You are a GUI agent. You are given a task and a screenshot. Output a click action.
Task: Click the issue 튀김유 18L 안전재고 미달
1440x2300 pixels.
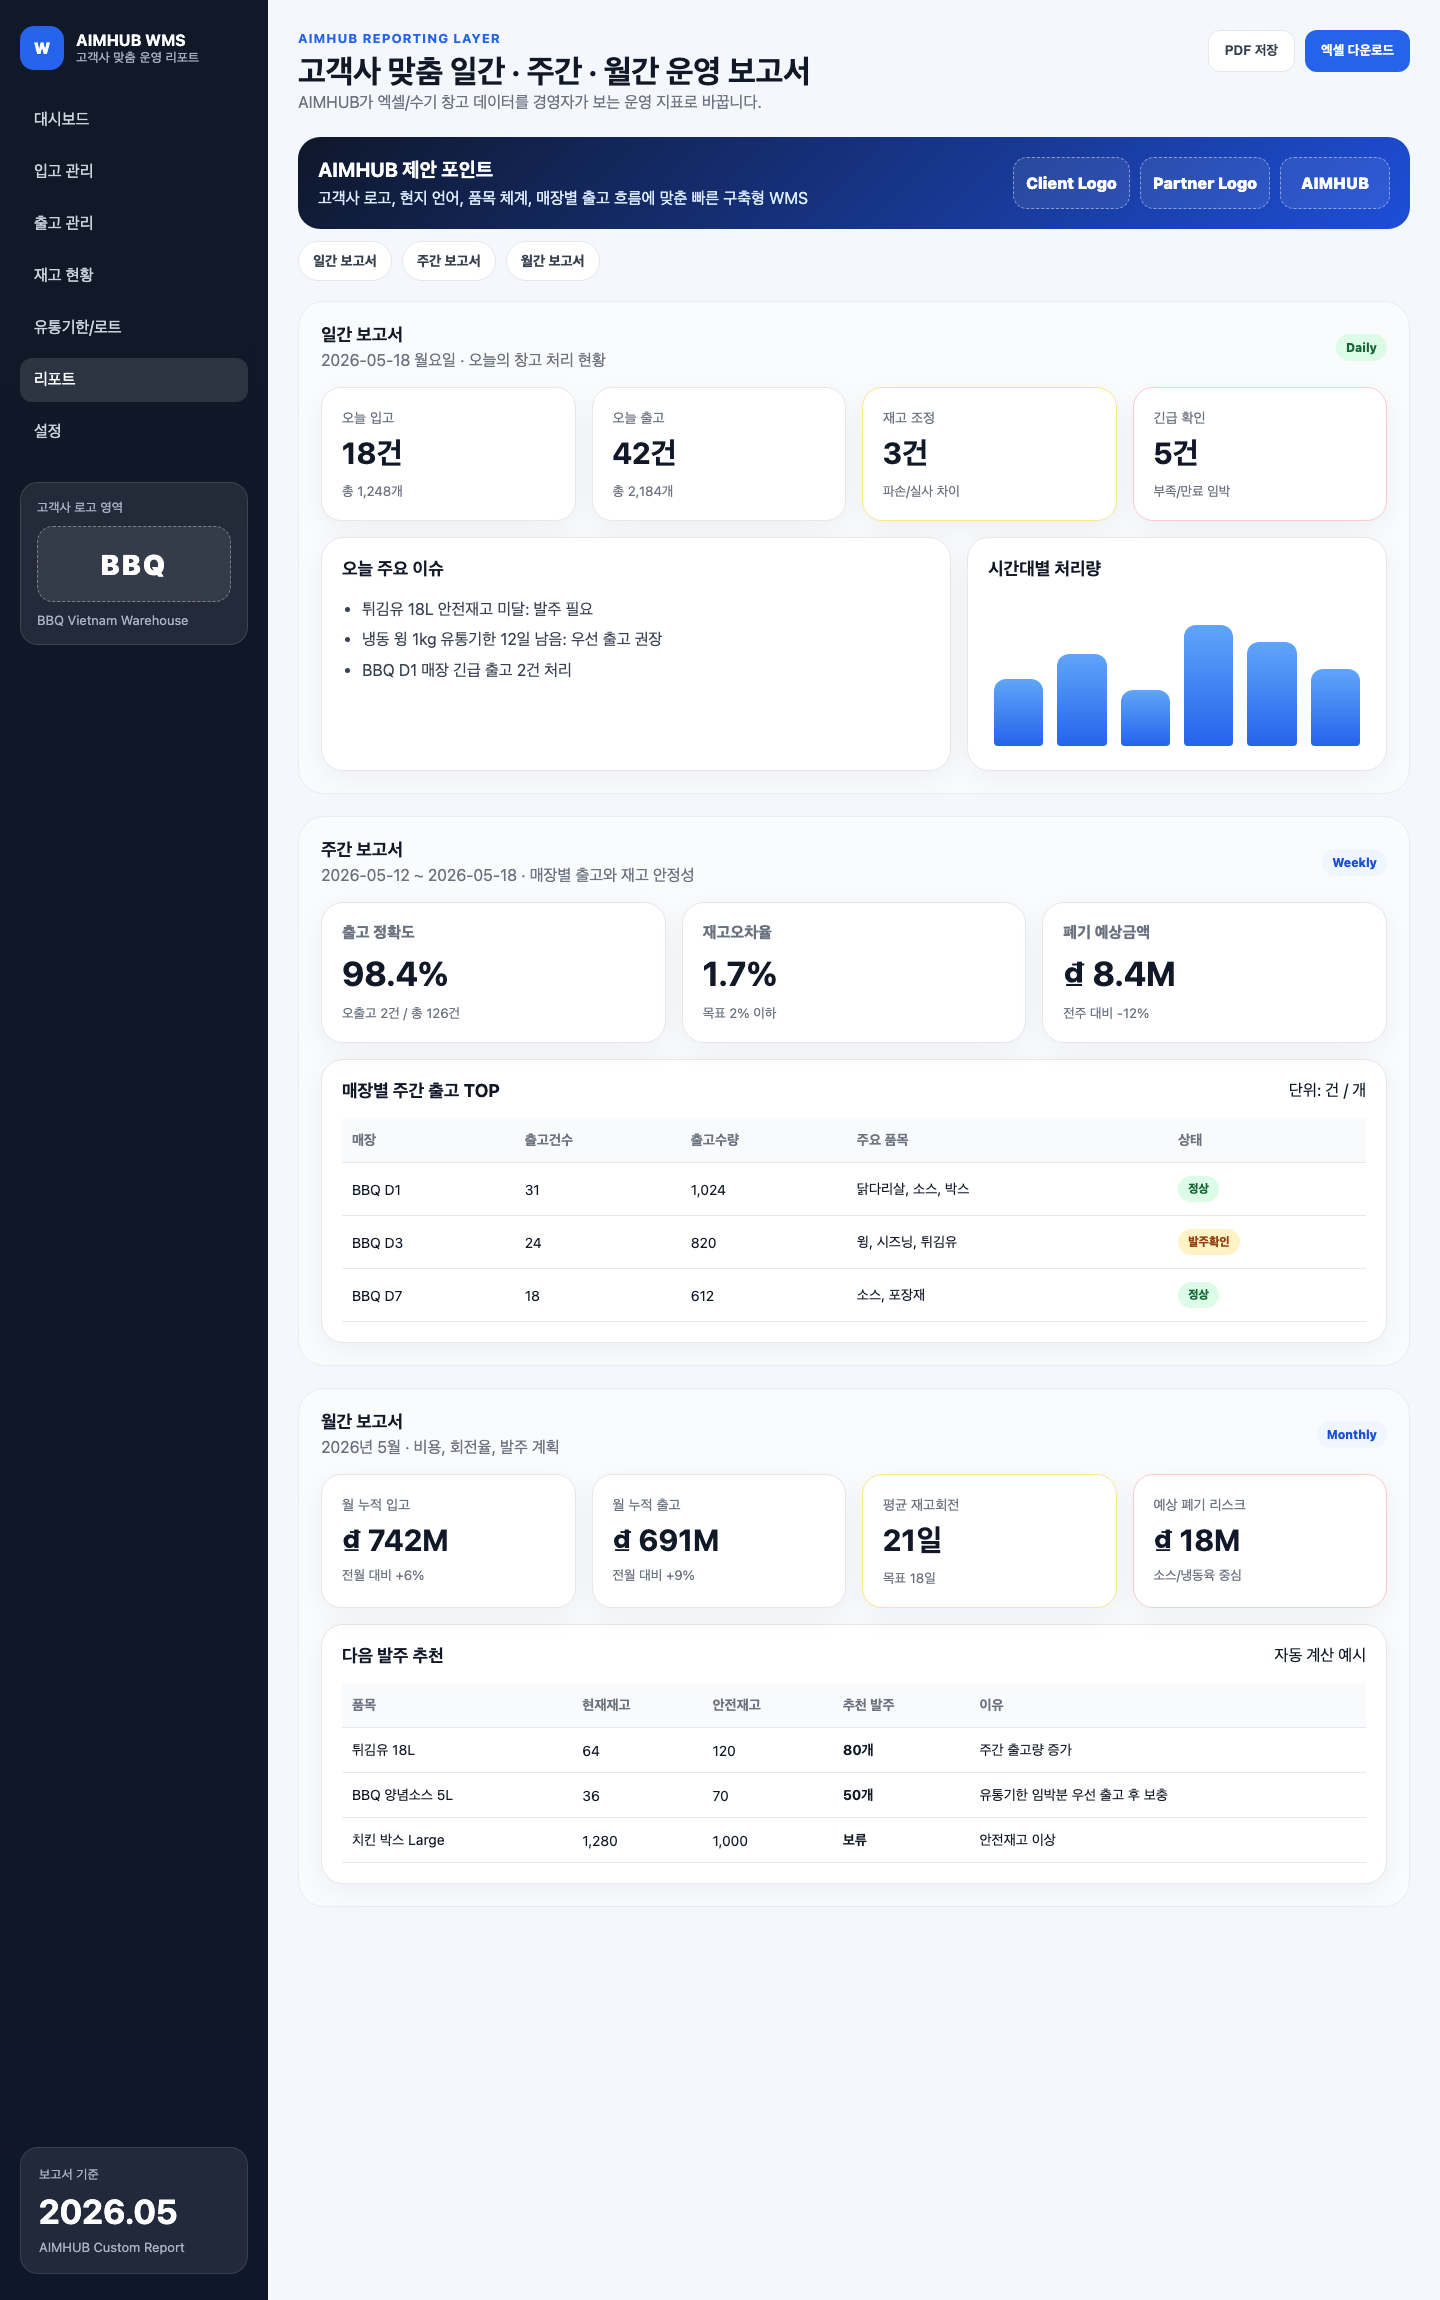477,609
